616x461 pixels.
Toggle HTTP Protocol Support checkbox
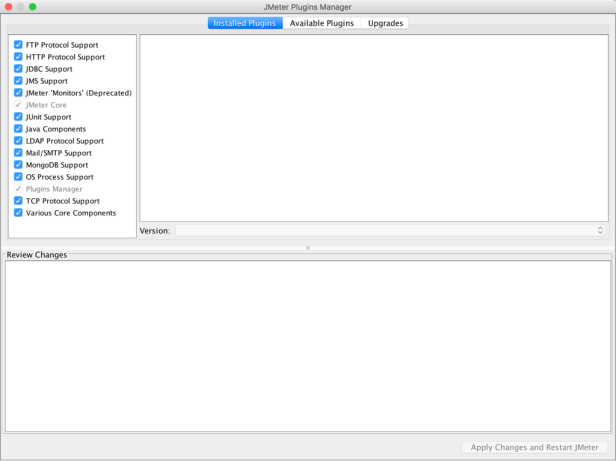[18, 57]
